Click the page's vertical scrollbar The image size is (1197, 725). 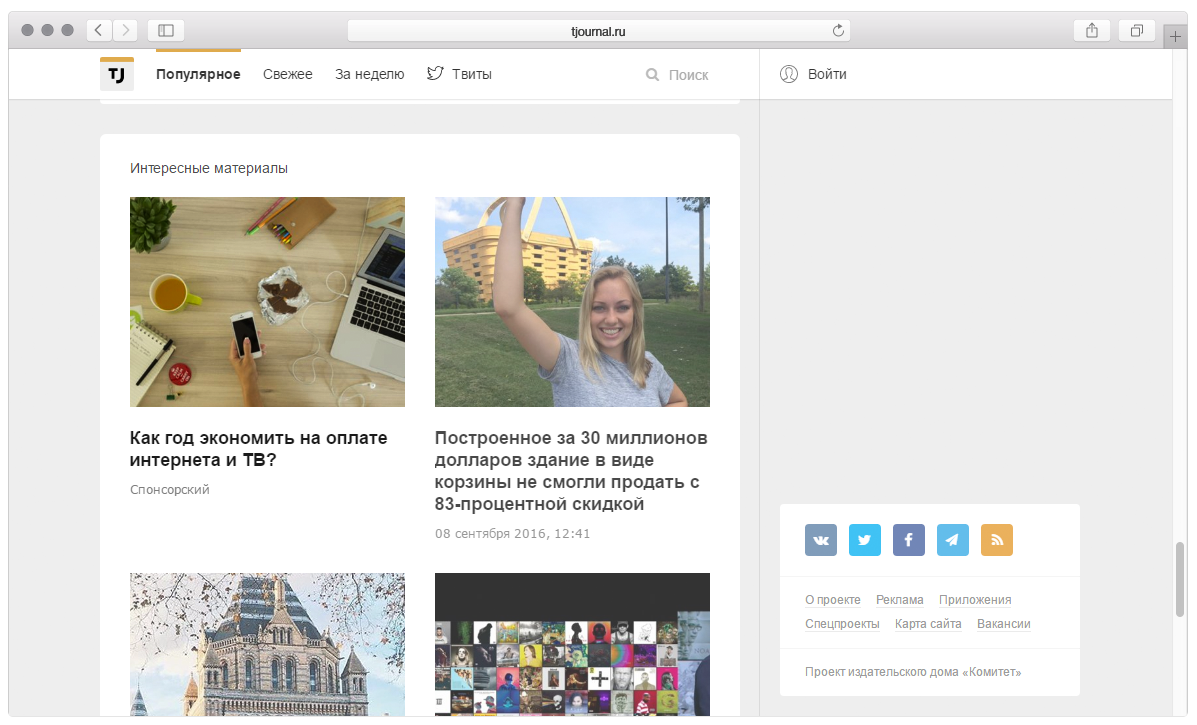[x=1181, y=579]
